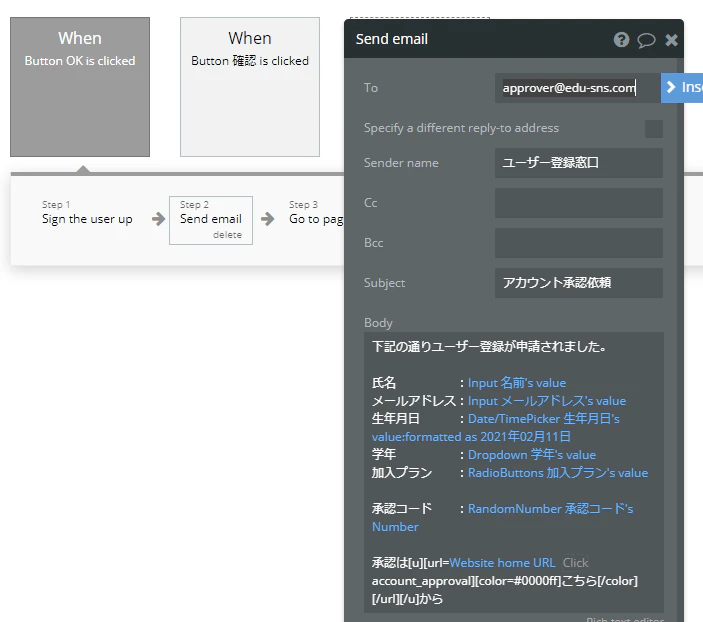Select the When Button OK is clicked event
This screenshot has height=622, width=703.
[80, 87]
